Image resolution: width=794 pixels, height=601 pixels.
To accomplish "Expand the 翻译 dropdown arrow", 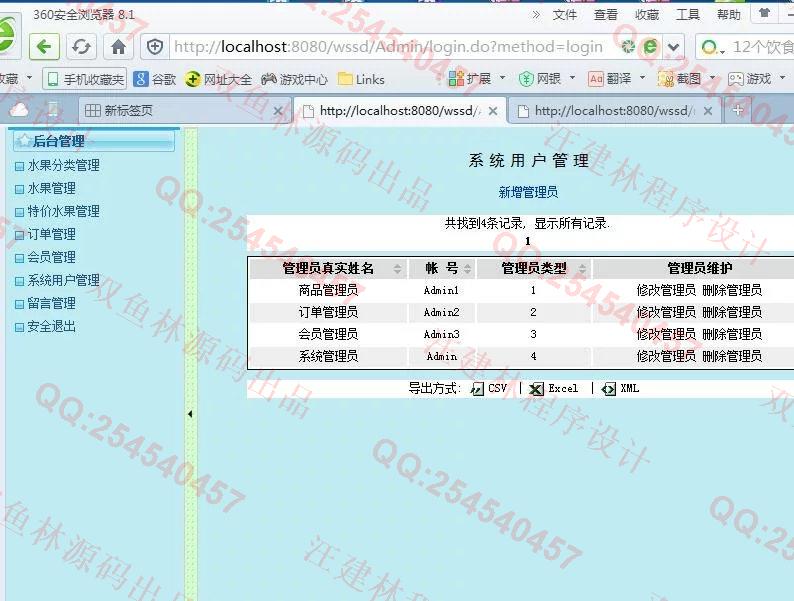I will pos(642,78).
